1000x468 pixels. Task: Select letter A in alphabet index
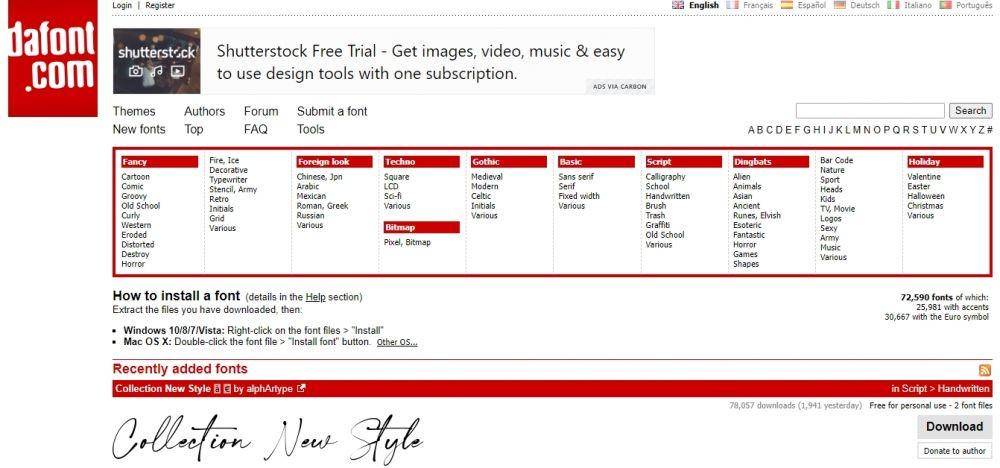[x=752, y=130]
